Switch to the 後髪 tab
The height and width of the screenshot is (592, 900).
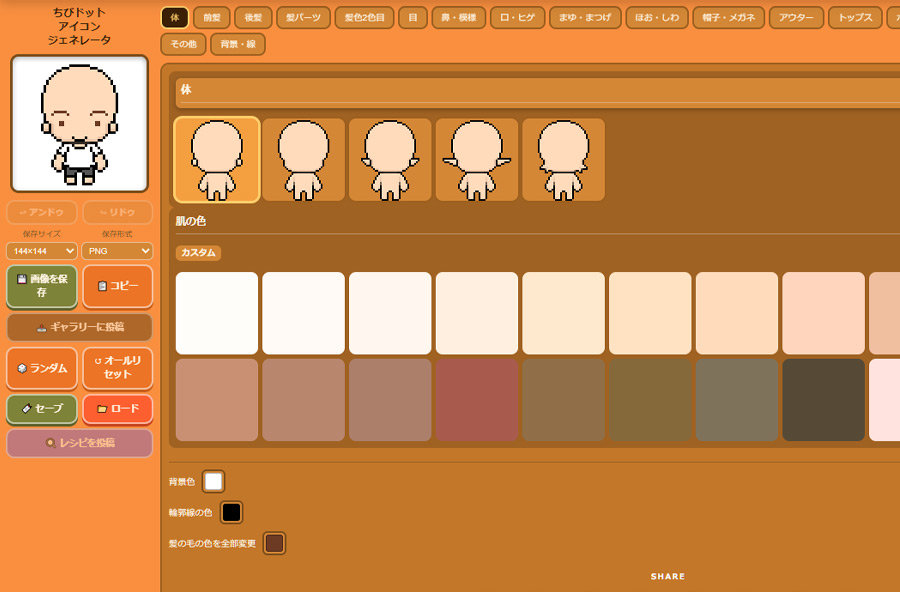tap(253, 18)
